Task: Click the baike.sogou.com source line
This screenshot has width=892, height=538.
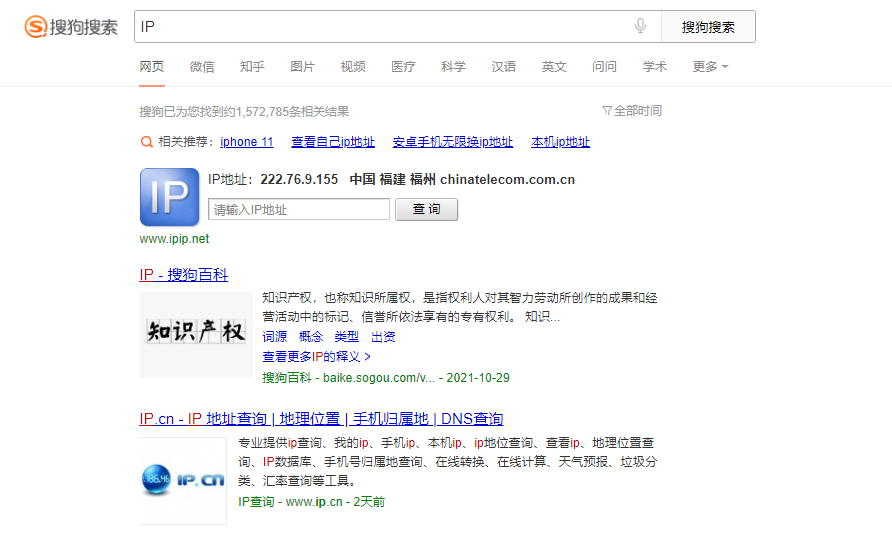Action: point(386,378)
